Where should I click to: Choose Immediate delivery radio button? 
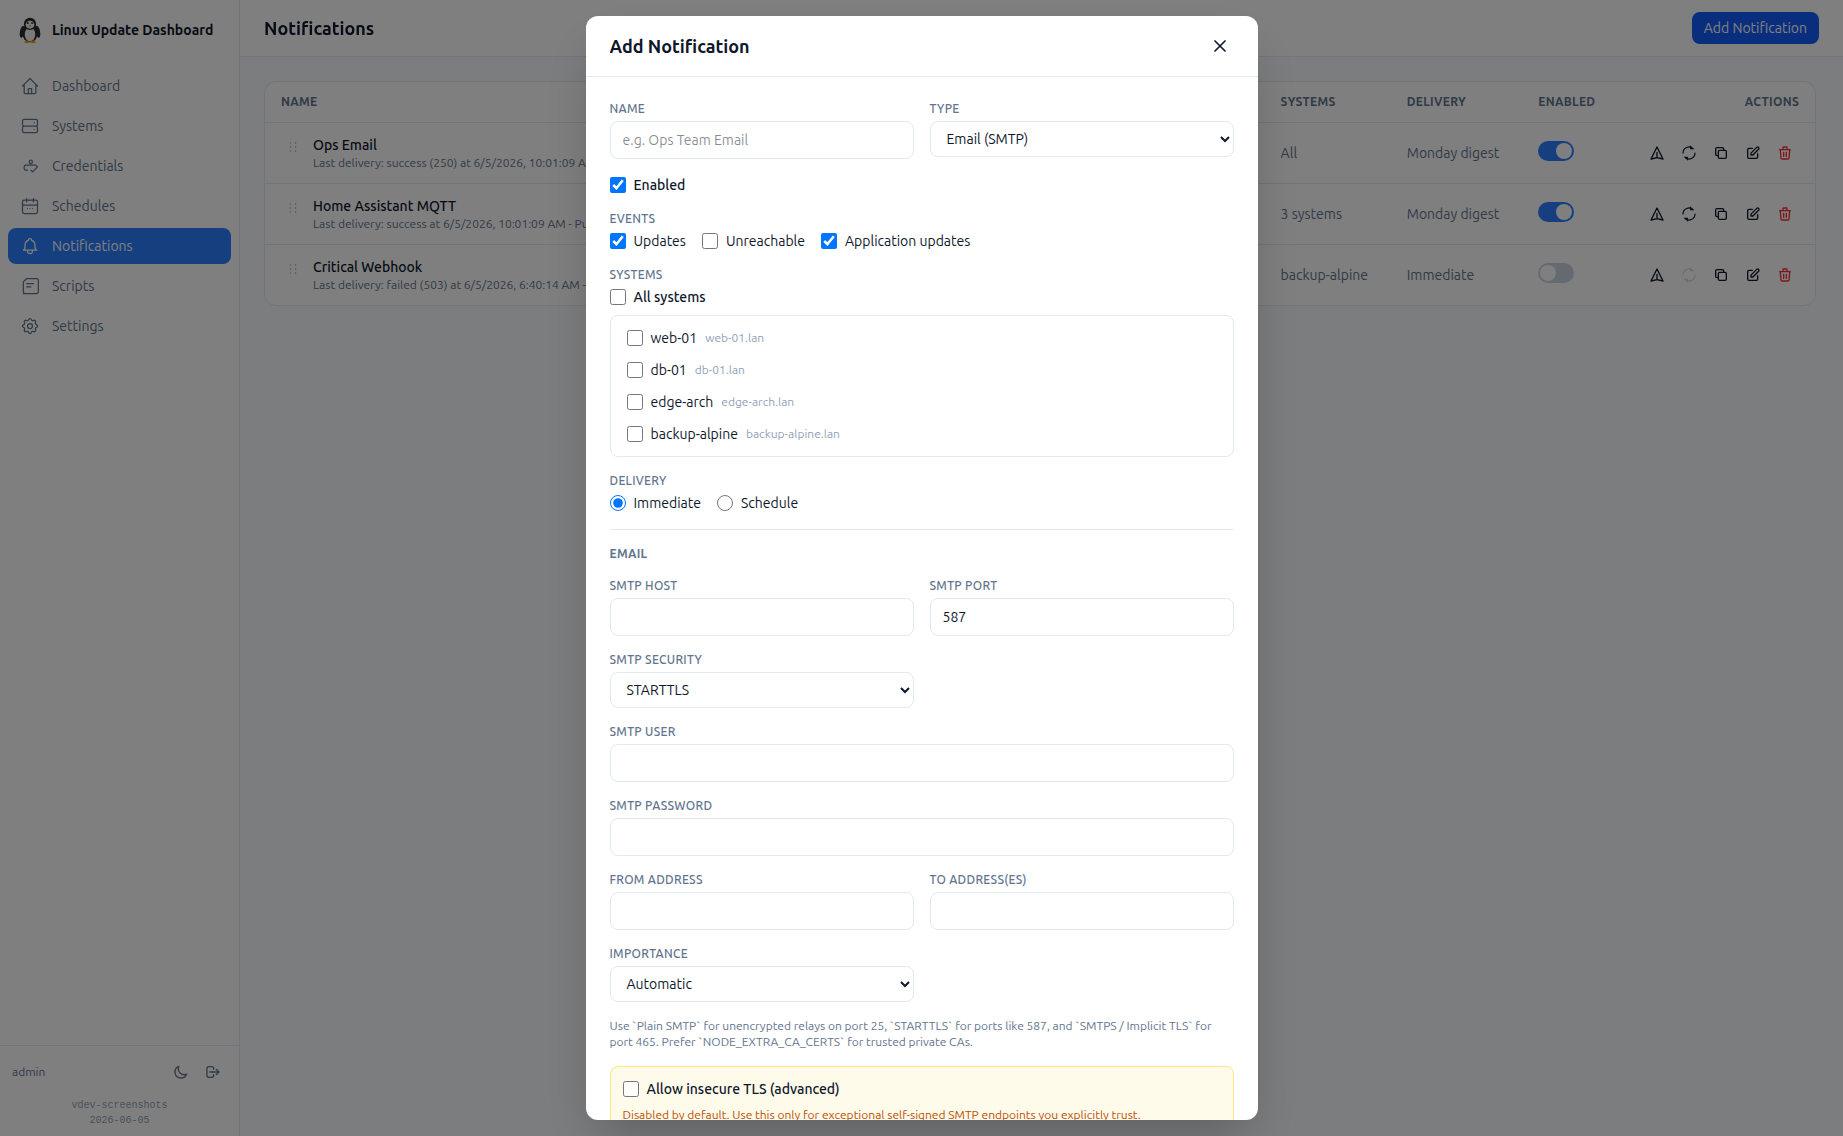tap(618, 503)
